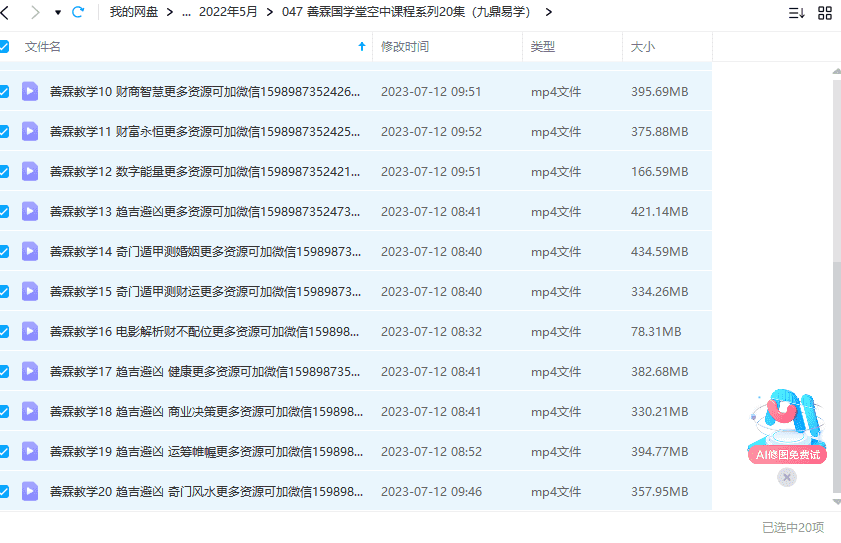Close the AI修图 floating widget
Viewport: 841px width, 543px height.
787,478
